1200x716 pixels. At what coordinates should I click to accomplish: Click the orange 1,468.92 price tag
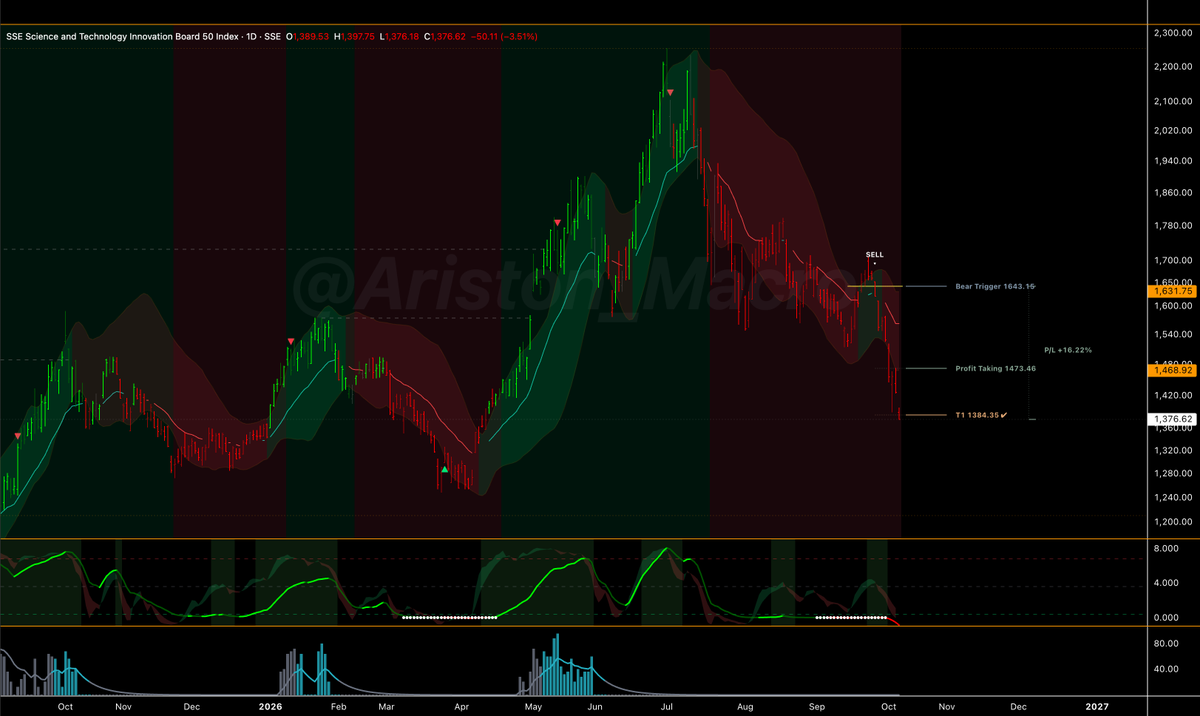1173,370
